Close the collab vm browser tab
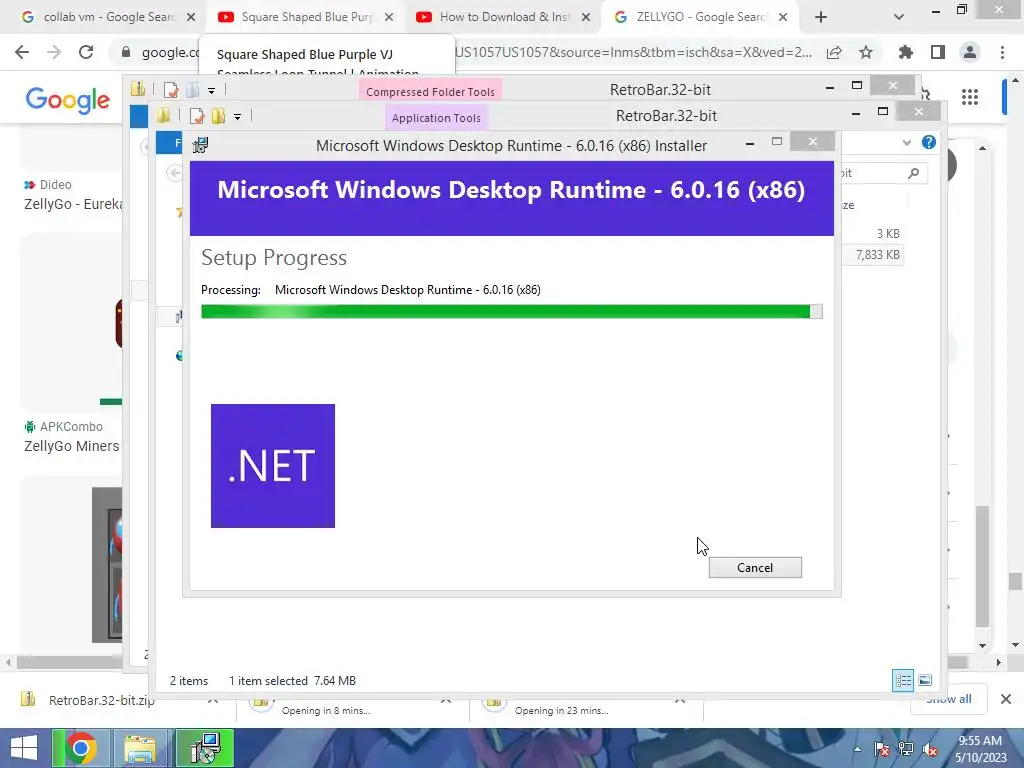The image size is (1024, 768). coord(191,18)
